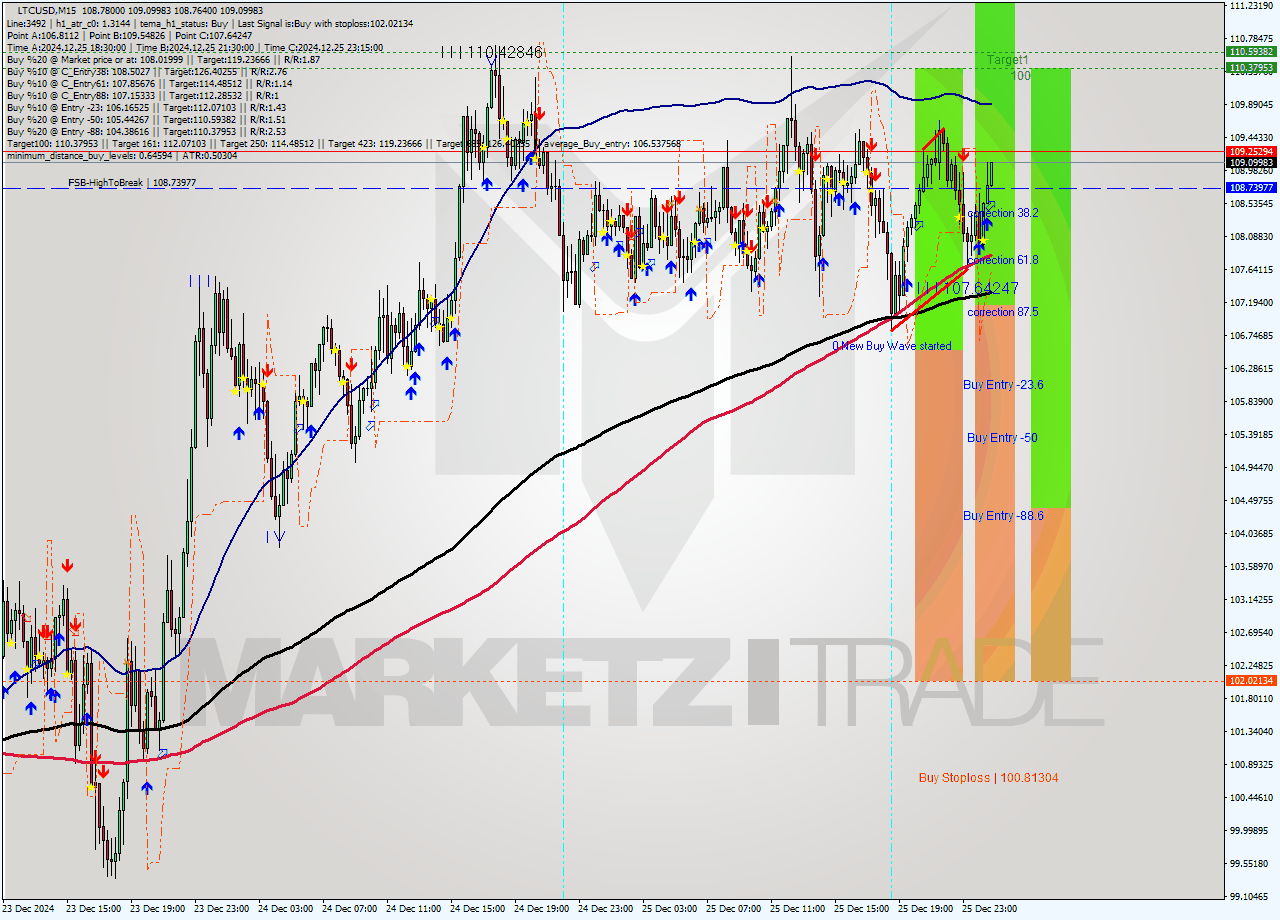
Task: Select the Time A:2024.12.25 18:30:00 info line
Action: click(195, 48)
